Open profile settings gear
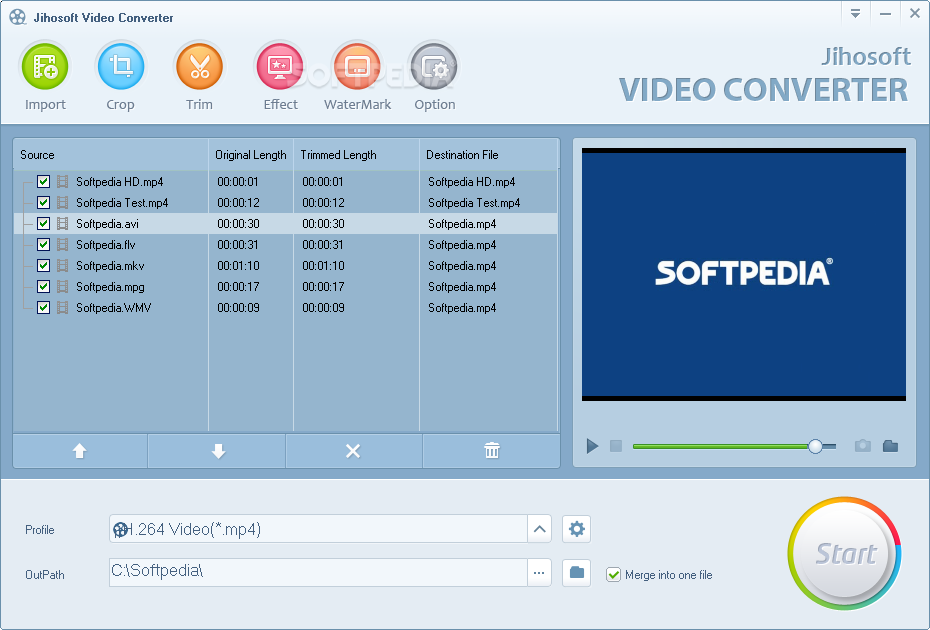 point(577,529)
